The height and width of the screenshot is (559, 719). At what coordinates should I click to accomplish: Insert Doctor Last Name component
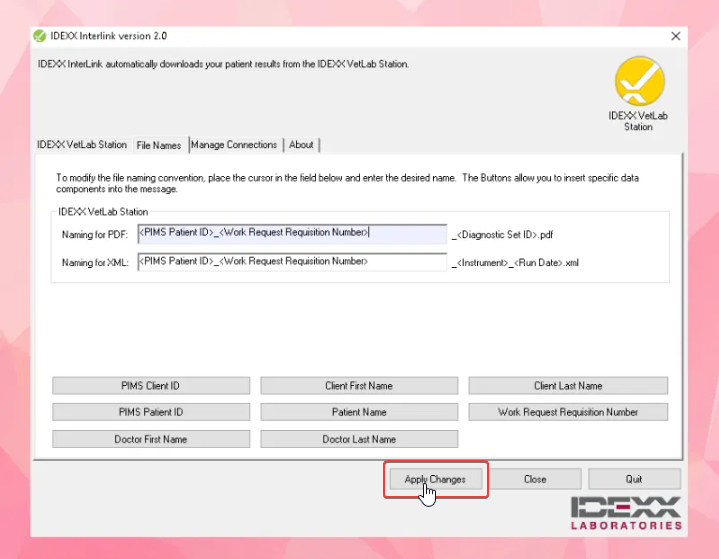359,439
